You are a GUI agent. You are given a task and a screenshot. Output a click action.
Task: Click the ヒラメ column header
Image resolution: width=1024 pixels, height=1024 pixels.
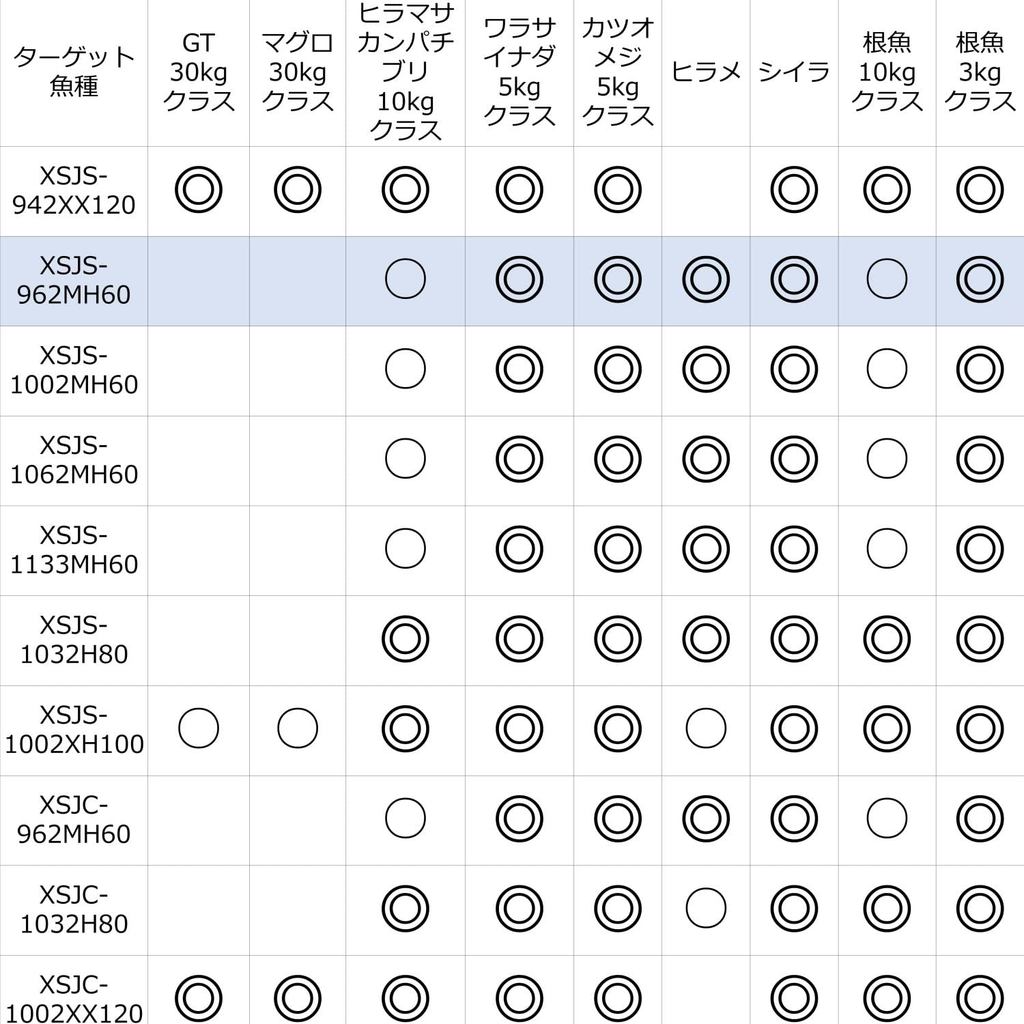click(x=705, y=71)
